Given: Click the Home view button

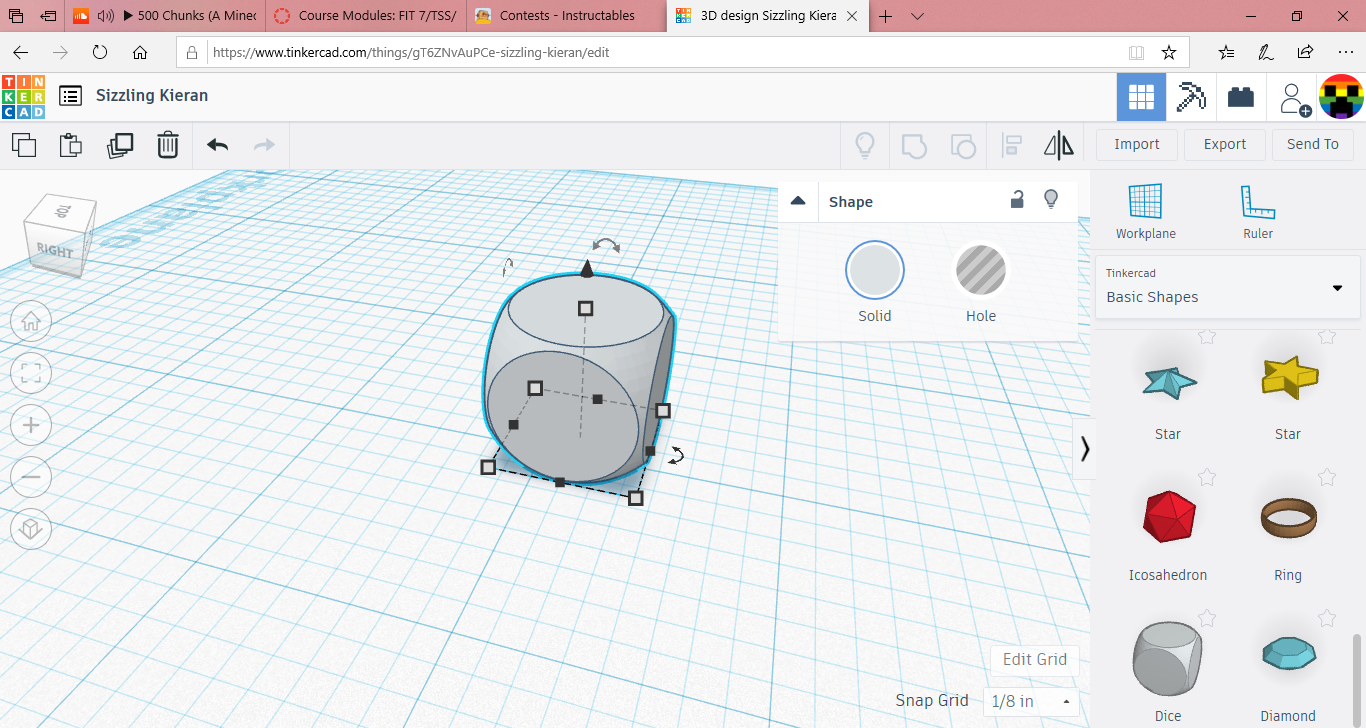Looking at the screenshot, I should pyautogui.click(x=31, y=321).
